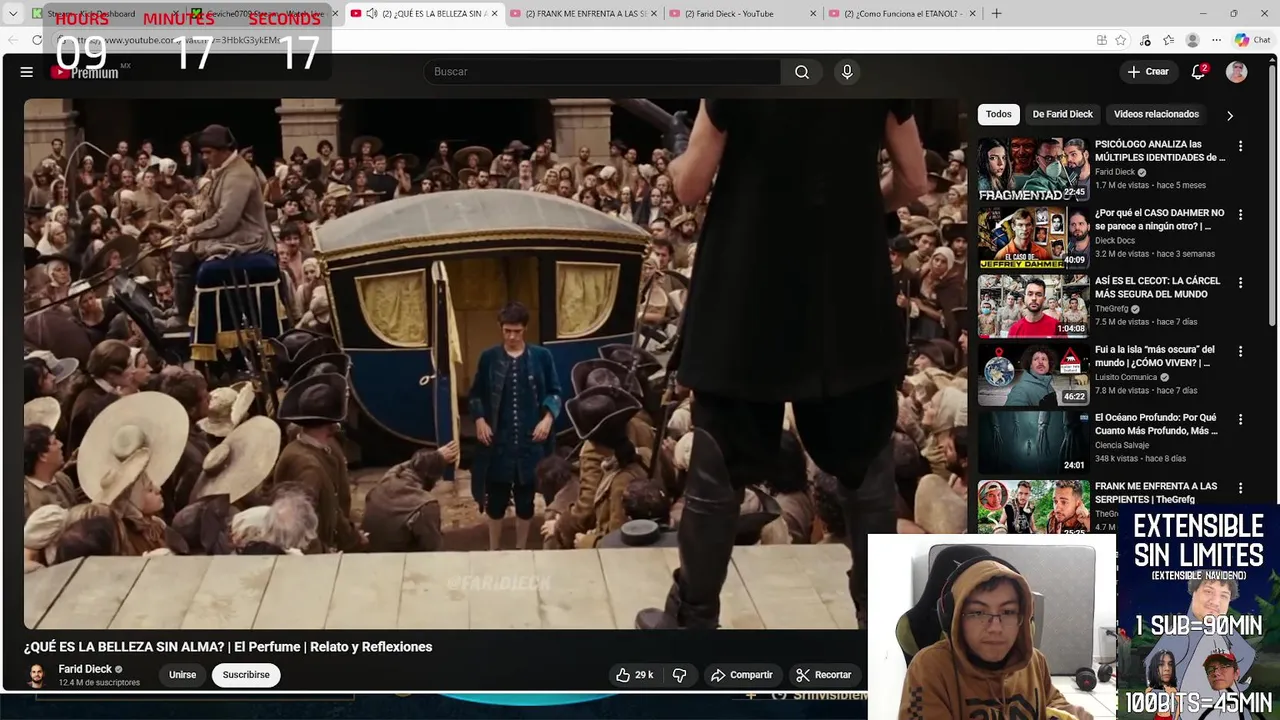Image resolution: width=1280 pixels, height=720 pixels.
Task: Open options for CECOT video
Action: point(1240,283)
